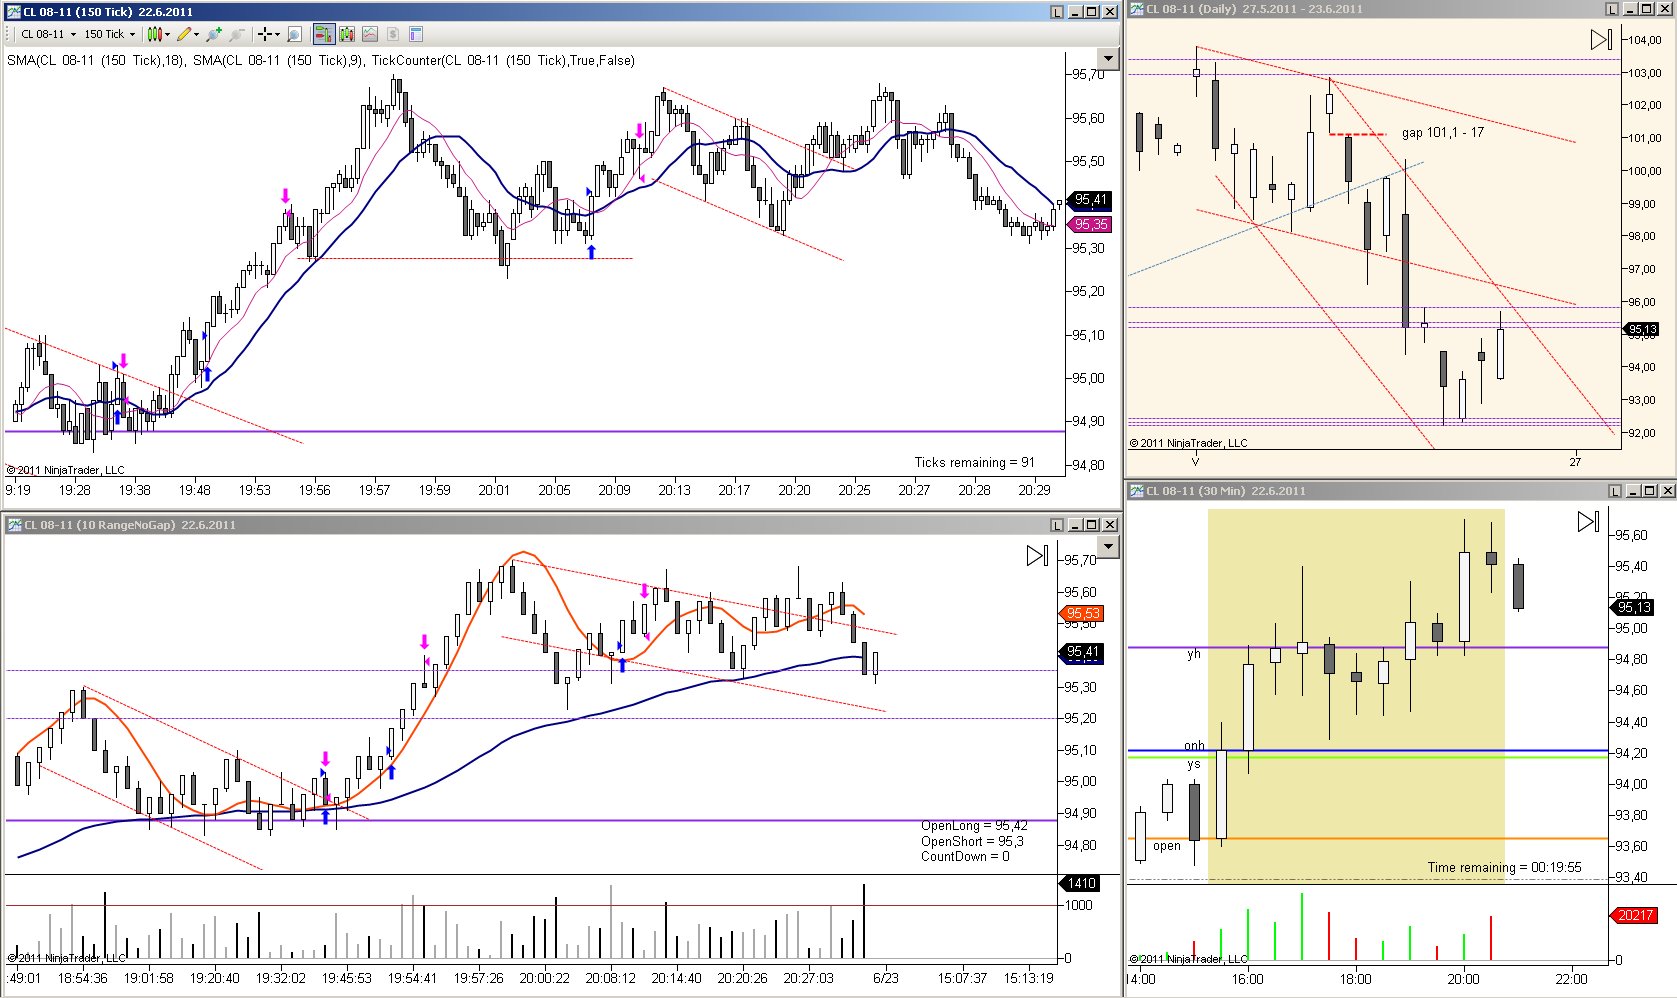Select the pencil drawing tools icon
The image size is (1677, 998).
pyautogui.click(x=184, y=34)
